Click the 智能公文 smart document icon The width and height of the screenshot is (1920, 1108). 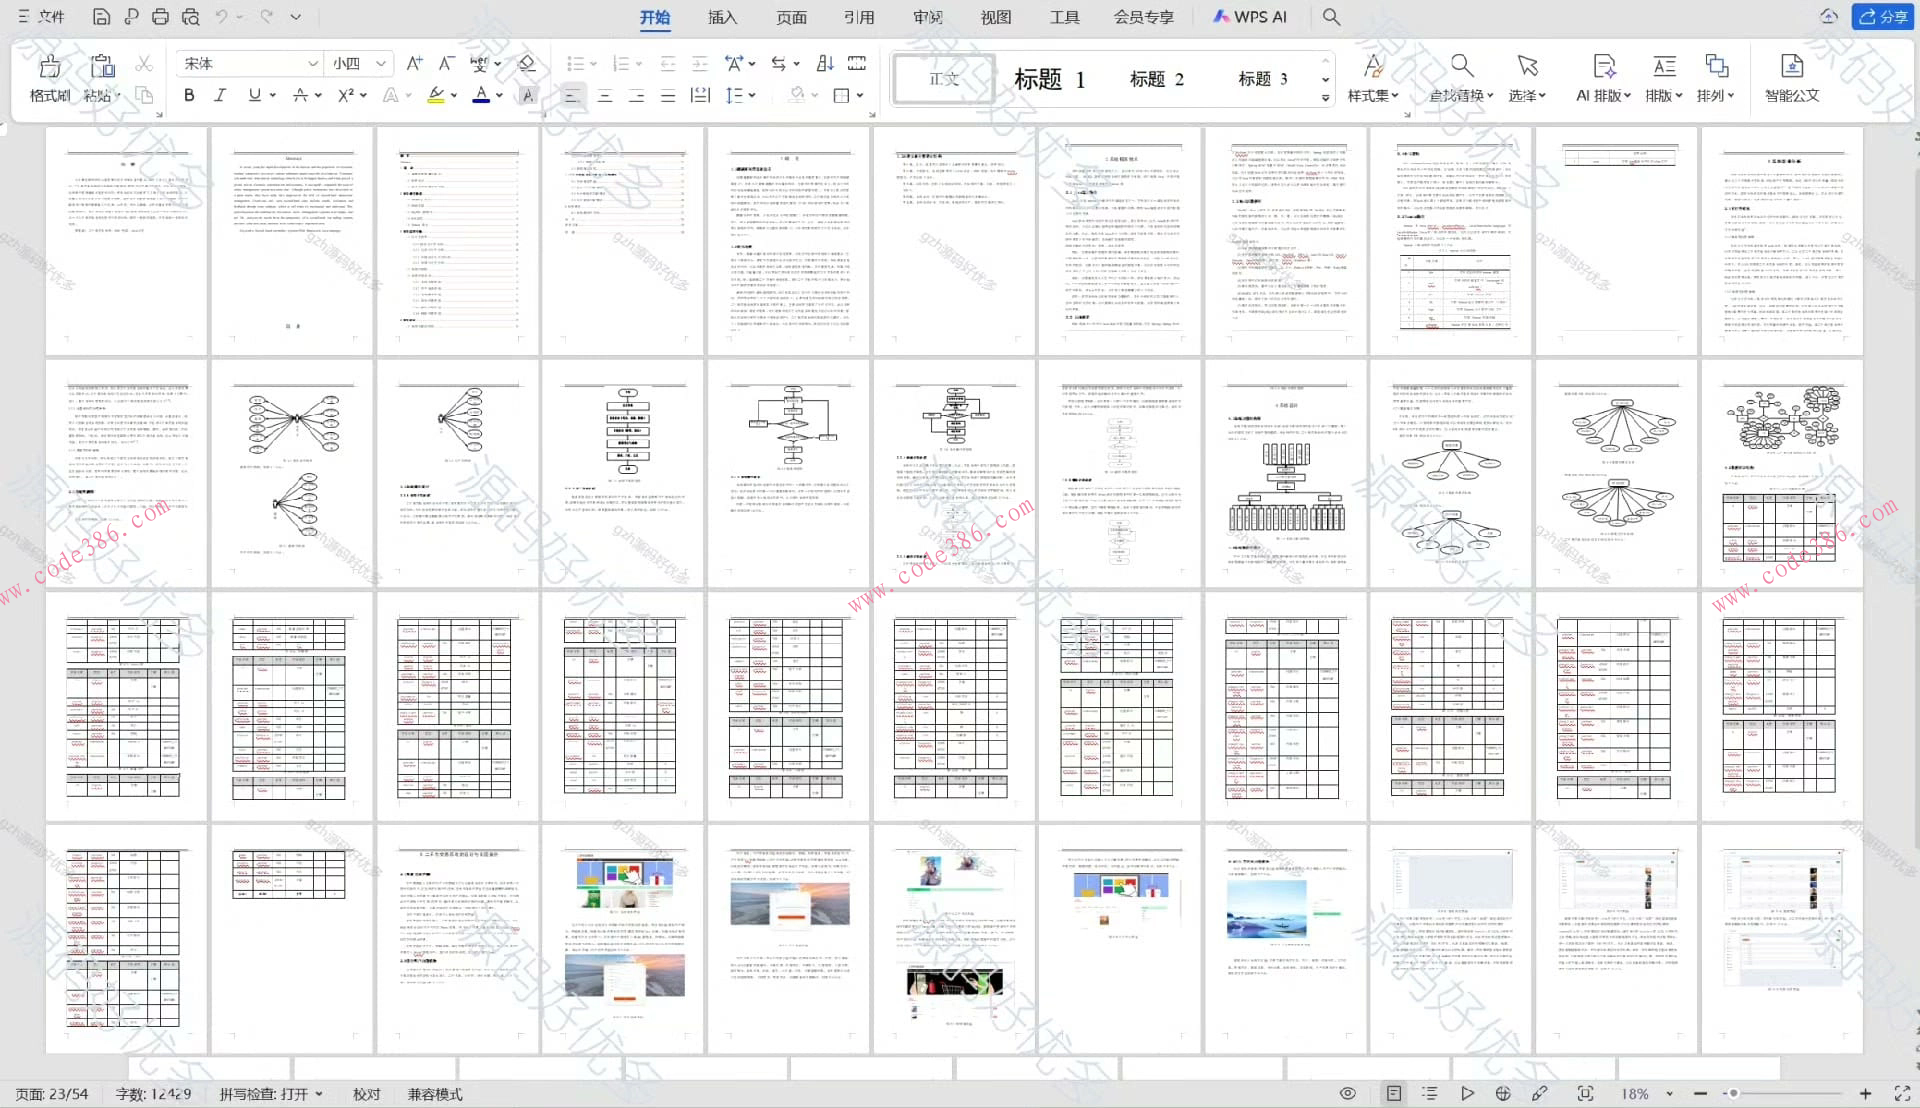click(1791, 68)
